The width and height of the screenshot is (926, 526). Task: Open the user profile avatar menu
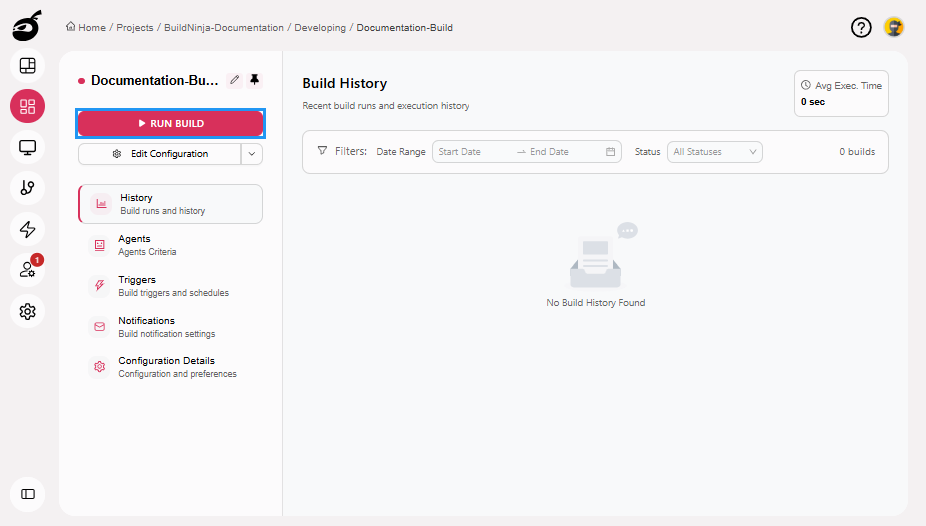tap(894, 27)
